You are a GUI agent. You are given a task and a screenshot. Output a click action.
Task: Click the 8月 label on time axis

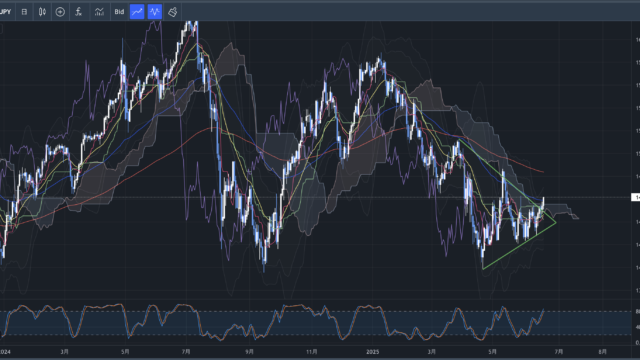[602, 351]
